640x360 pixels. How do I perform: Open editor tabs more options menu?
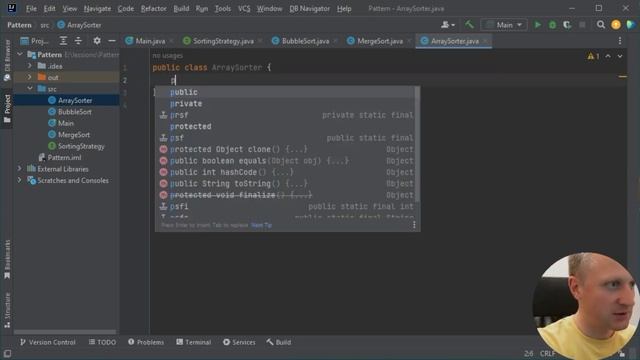(620, 41)
